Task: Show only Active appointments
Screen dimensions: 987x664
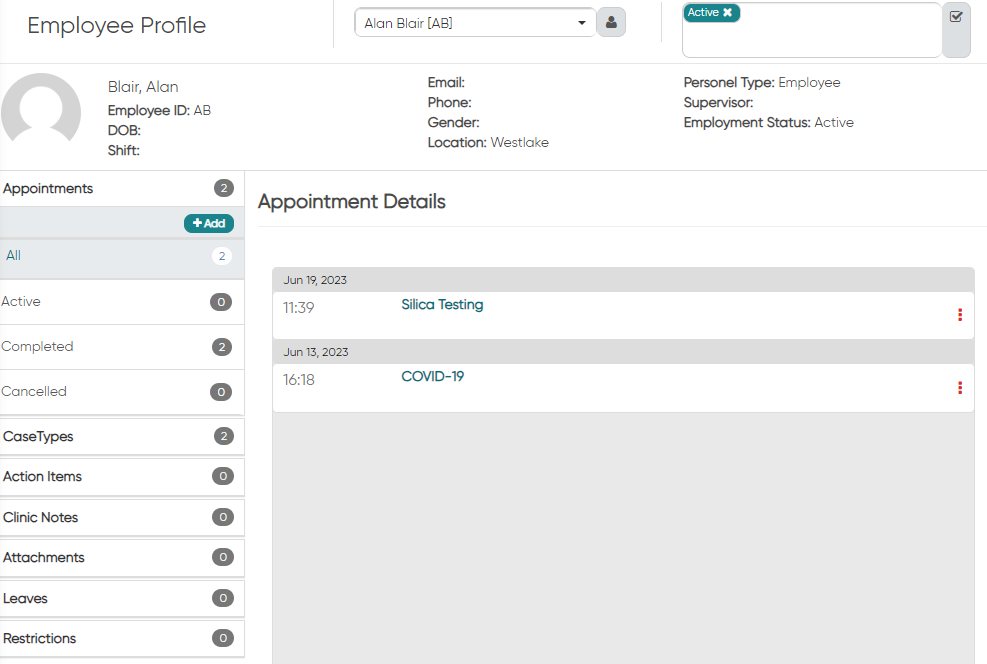Action: [121, 302]
